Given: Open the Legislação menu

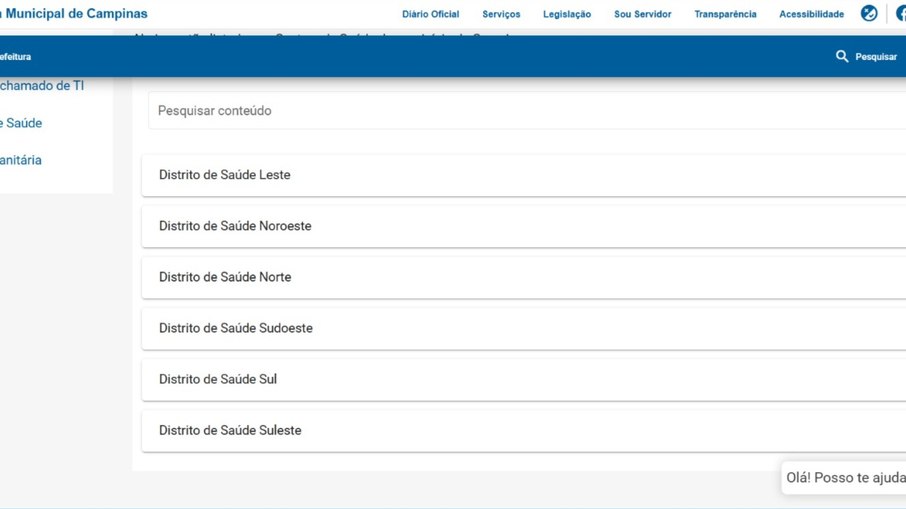Looking at the screenshot, I should pyautogui.click(x=567, y=14).
